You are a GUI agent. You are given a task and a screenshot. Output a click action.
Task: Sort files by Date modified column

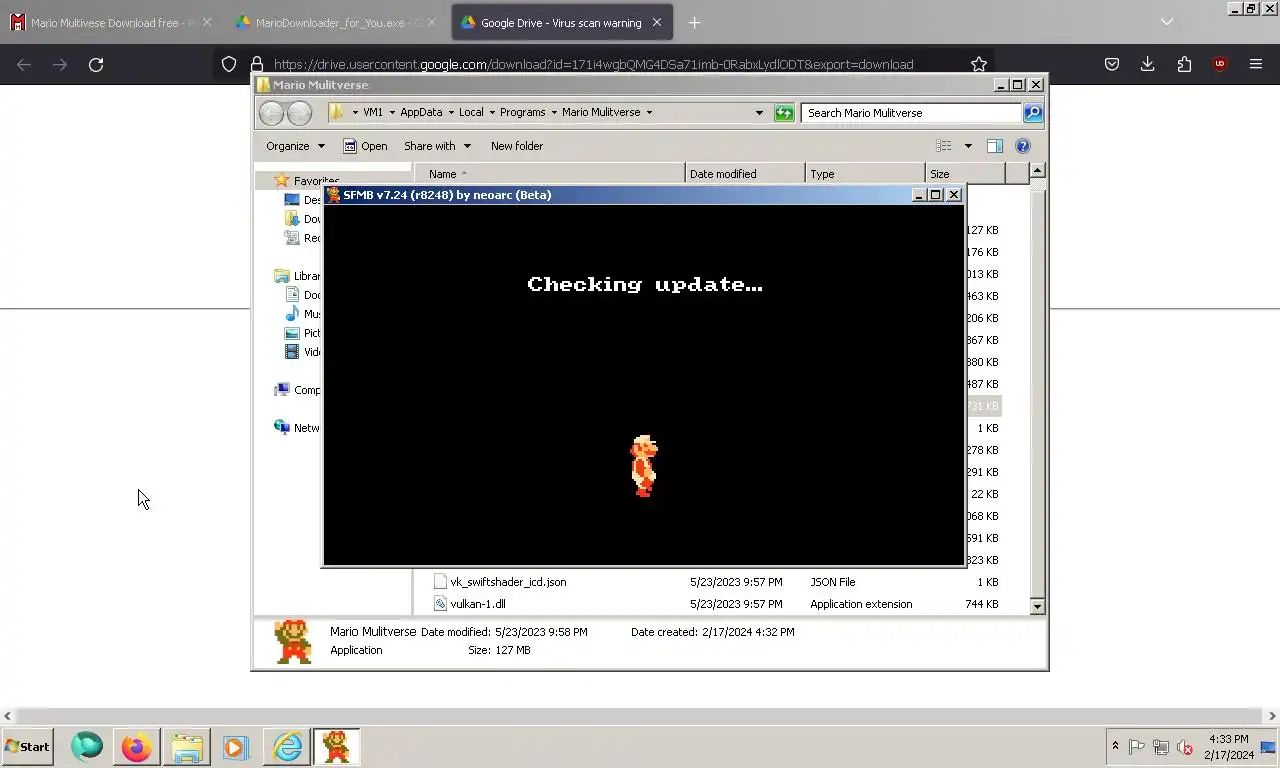tap(745, 174)
